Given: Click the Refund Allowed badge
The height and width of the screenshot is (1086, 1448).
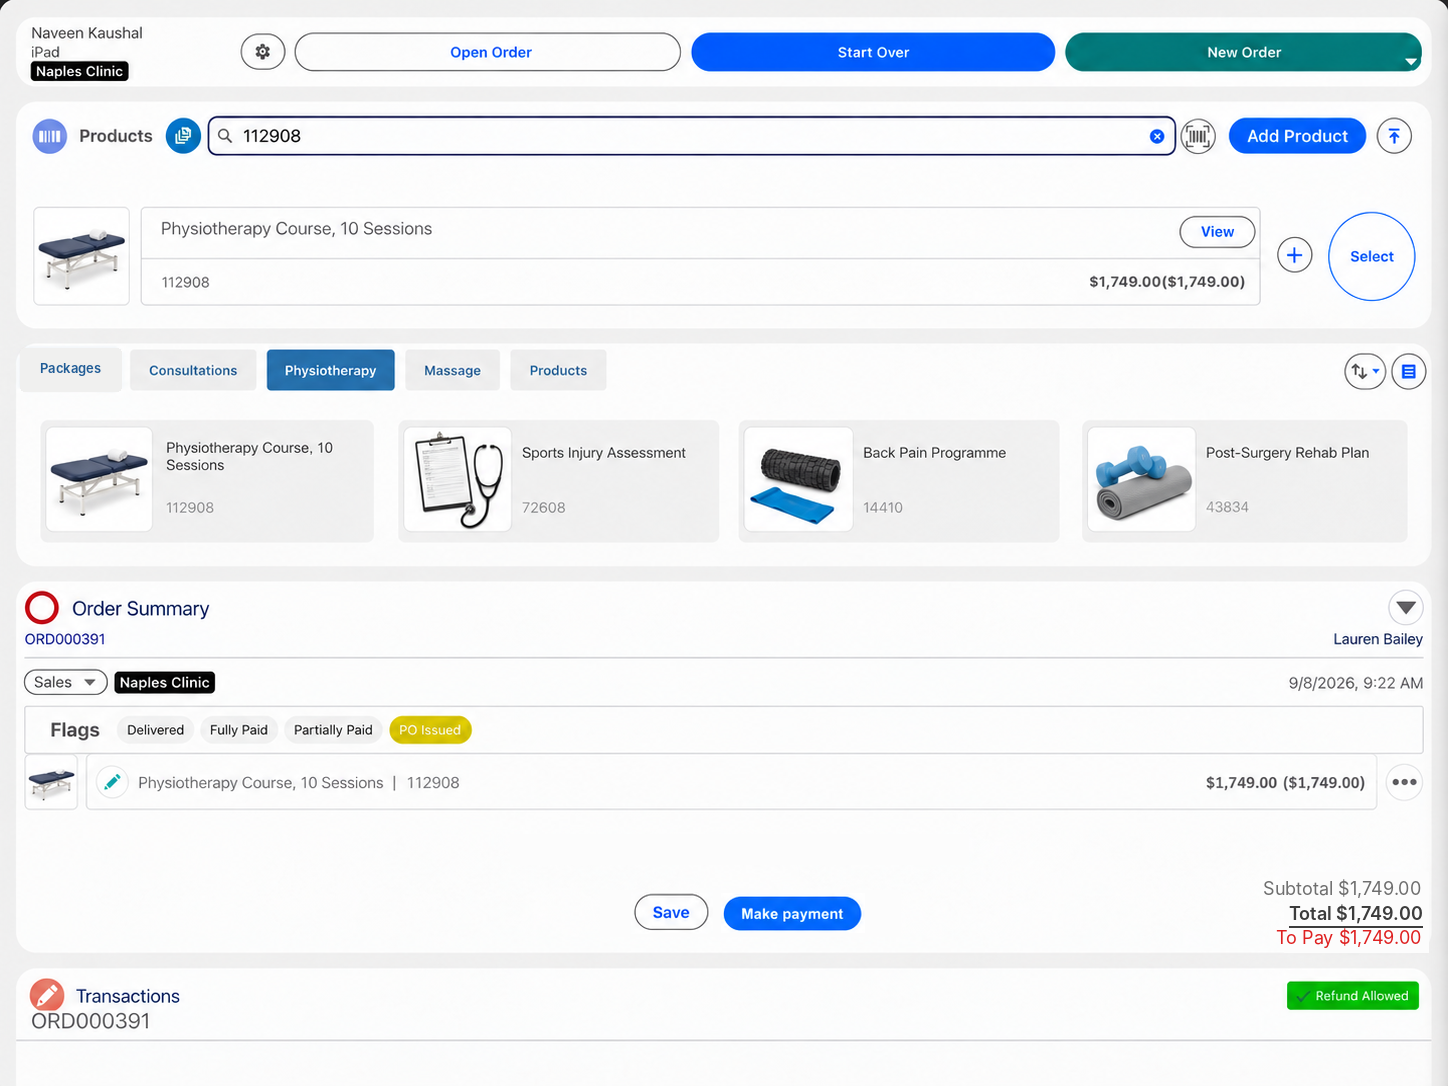Looking at the screenshot, I should click(1352, 996).
